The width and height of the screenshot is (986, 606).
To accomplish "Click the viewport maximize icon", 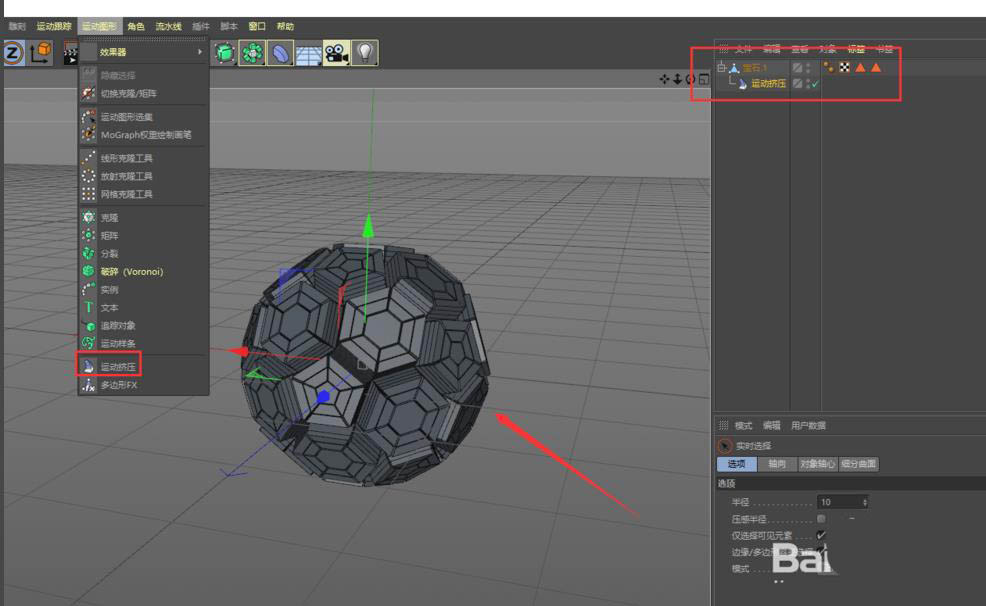I will click(x=704, y=79).
